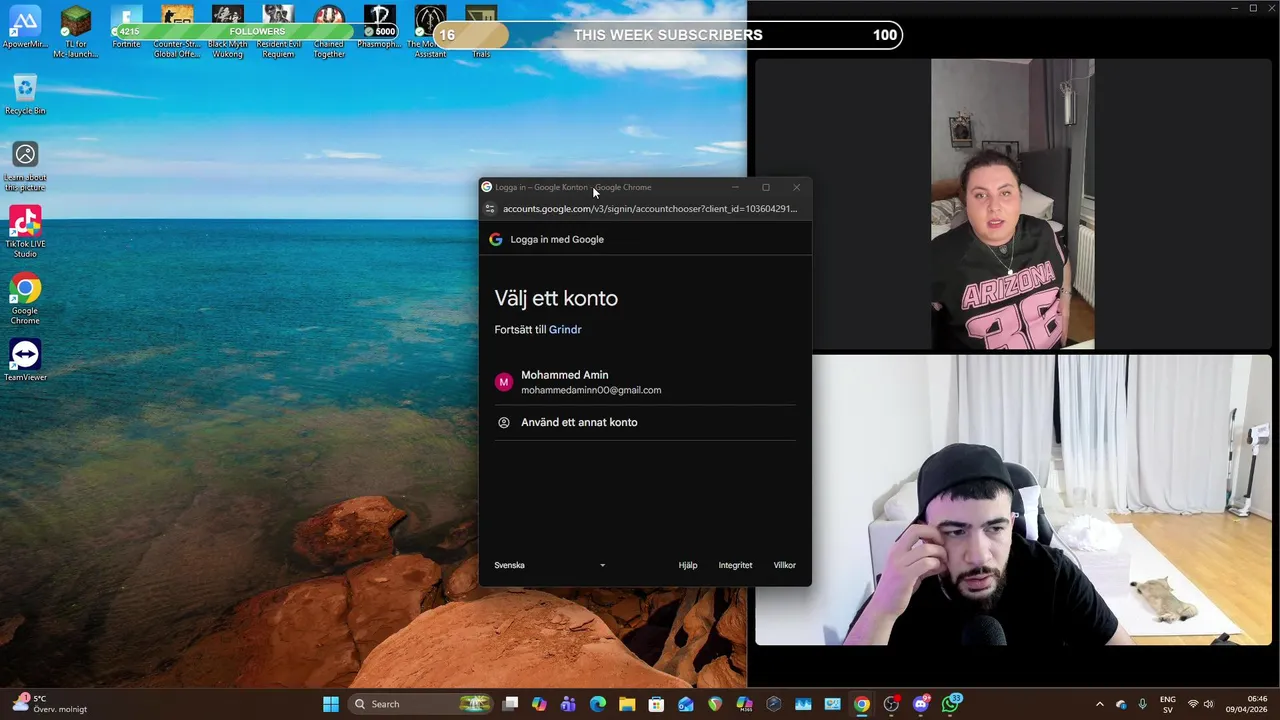This screenshot has height=720, width=1280.
Task: Open the Wi-Fi network tray icon
Action: [1192, 704]
